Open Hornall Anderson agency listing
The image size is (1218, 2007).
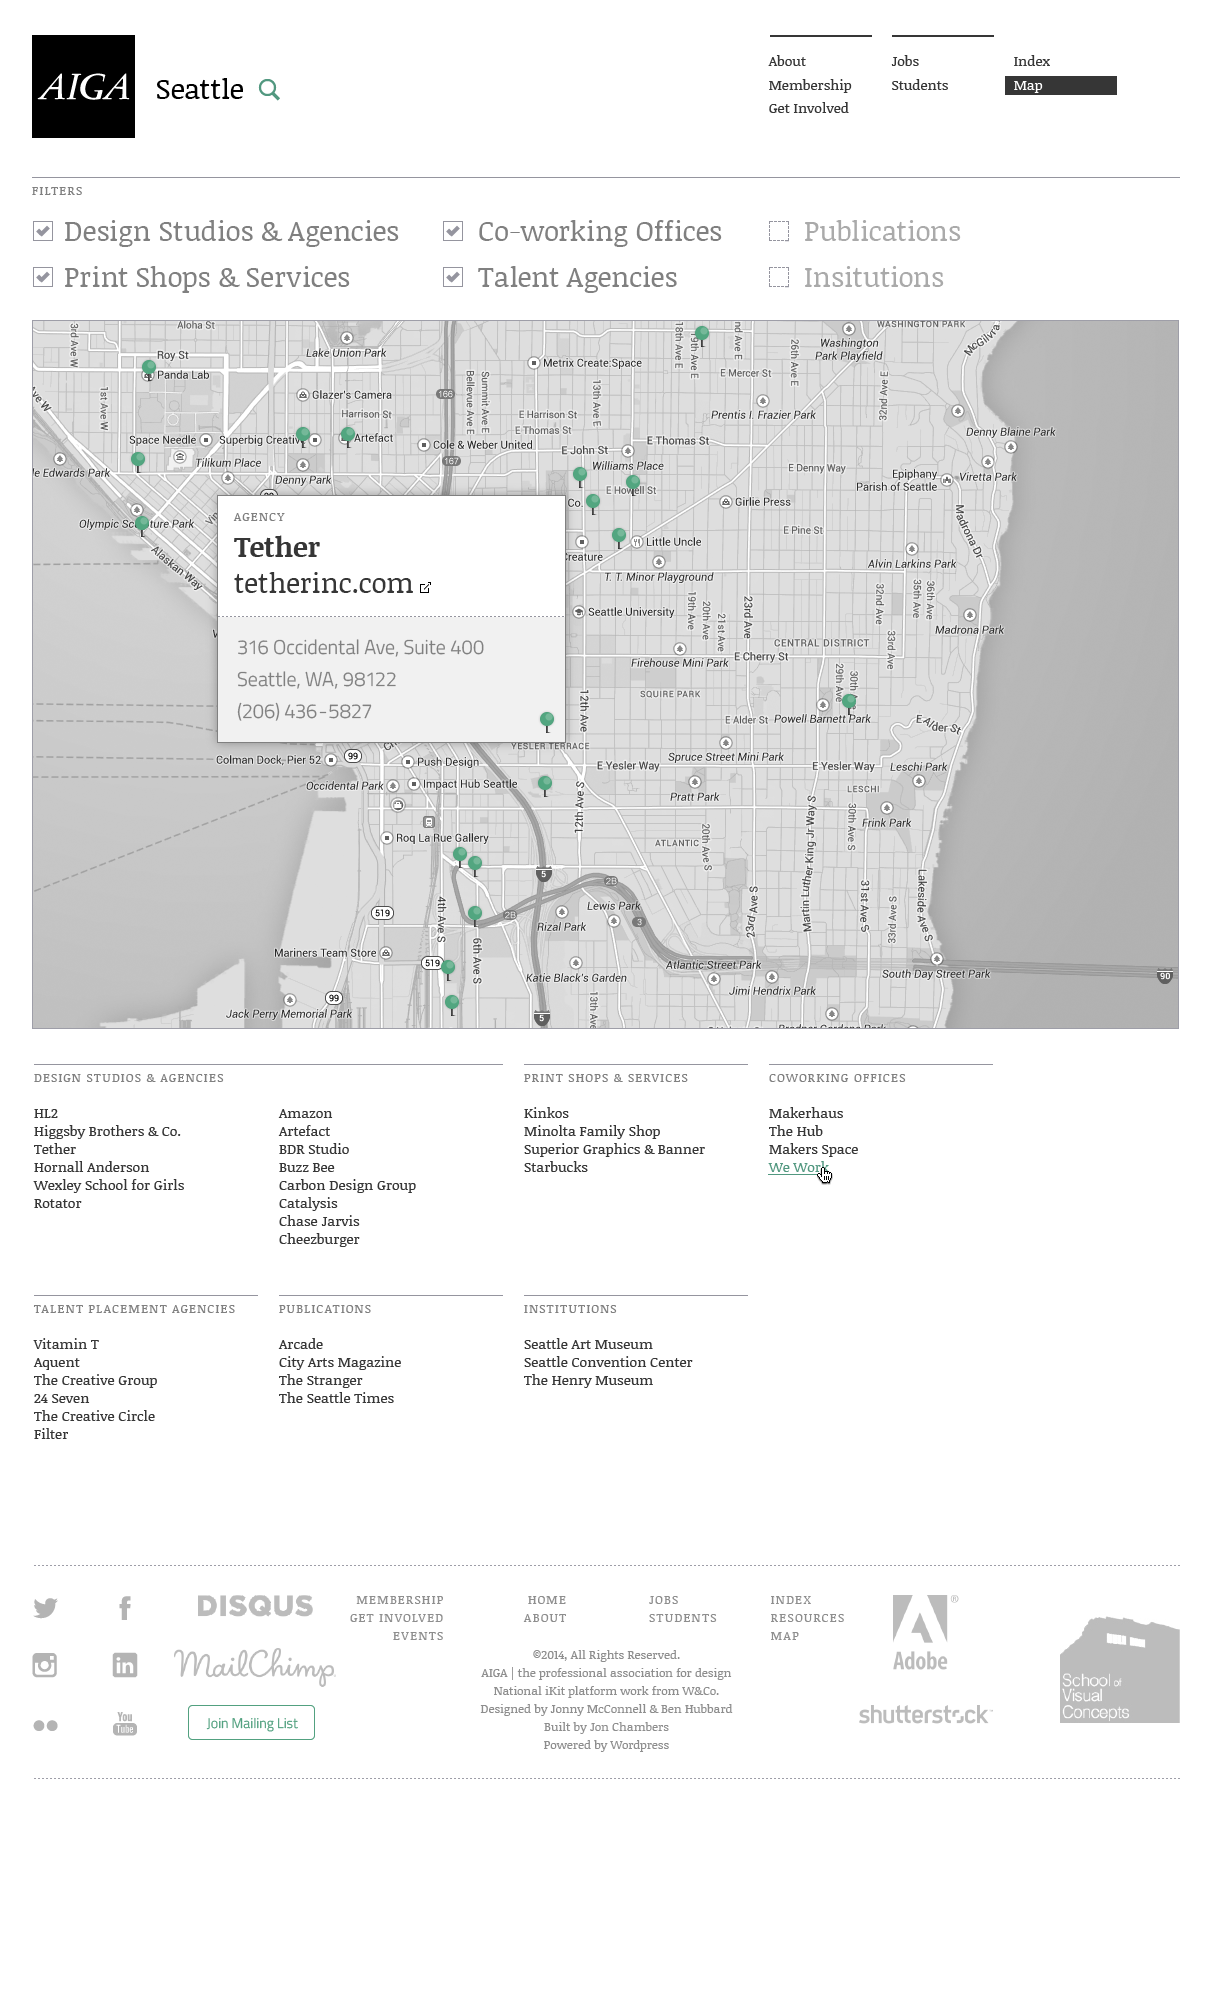point(91,1167)
